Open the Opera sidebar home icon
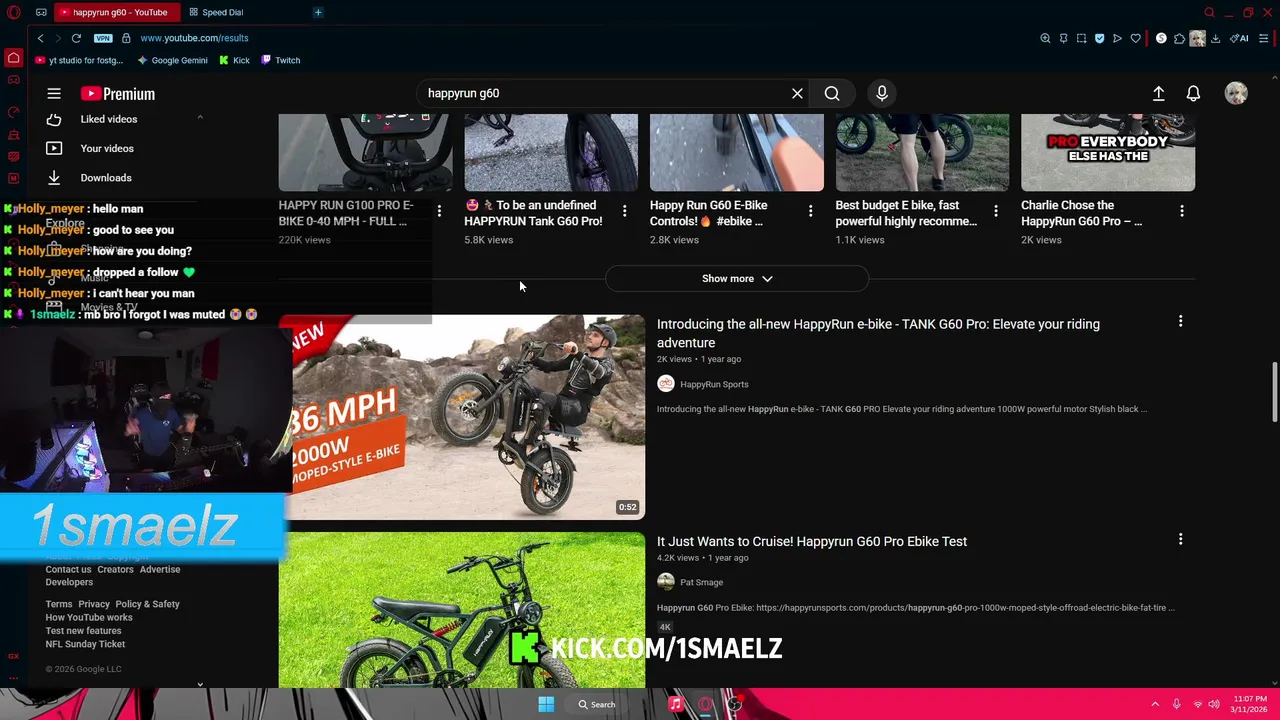 (x=13, y=58)
